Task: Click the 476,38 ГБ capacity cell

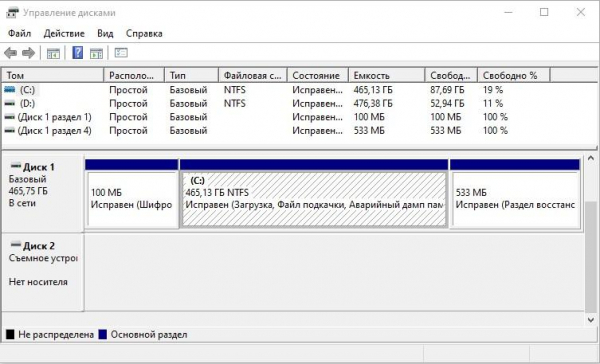Action: 373,103
